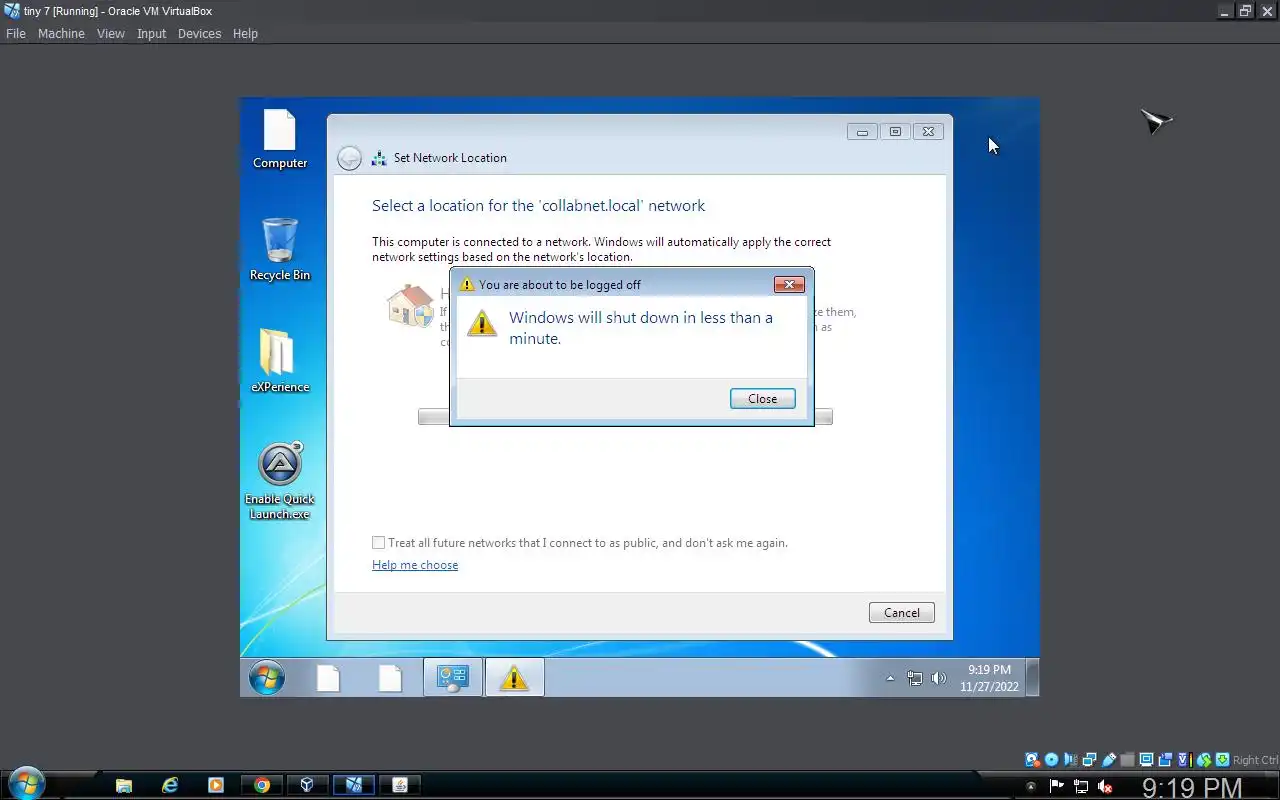Screen dimensions: 1280x800
Task: Click the guest volume speaker icon
Action: 938,678
